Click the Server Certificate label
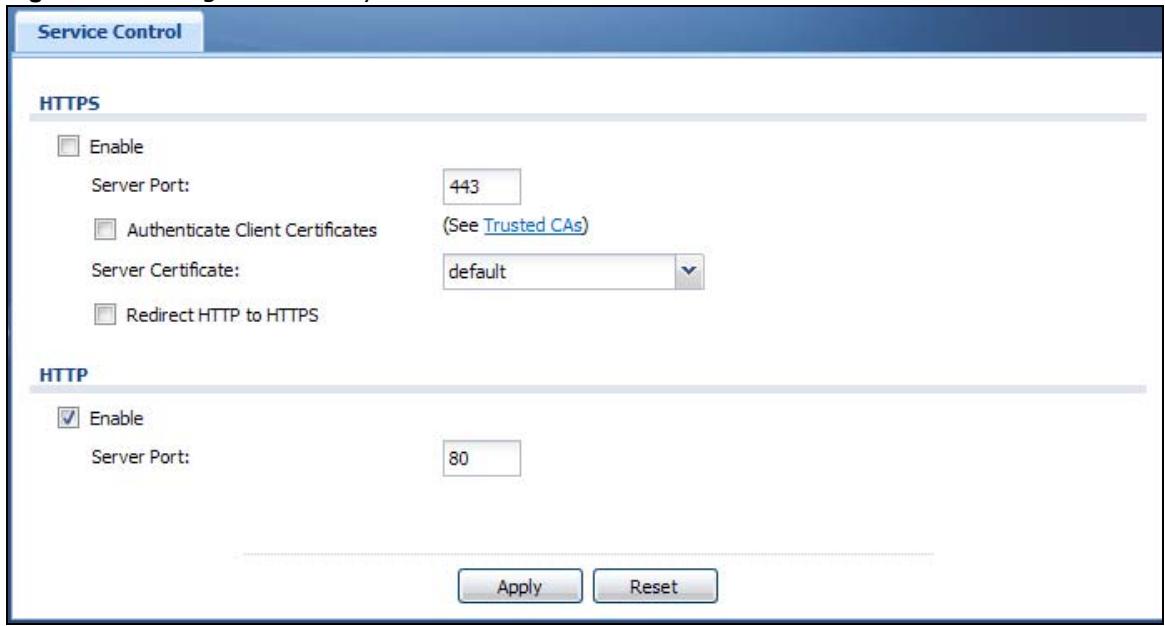The image size is (1165, 626). click(165, 270)
